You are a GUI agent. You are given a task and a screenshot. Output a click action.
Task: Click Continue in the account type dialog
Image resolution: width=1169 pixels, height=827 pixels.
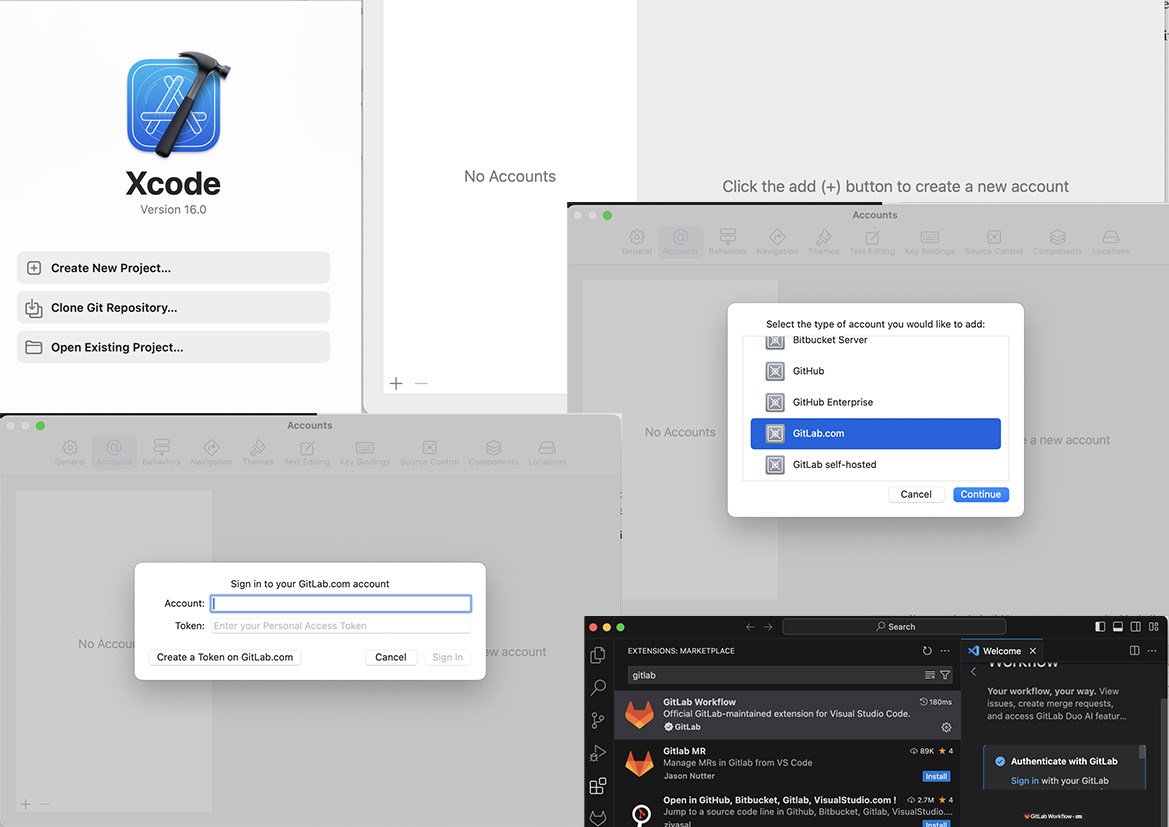[x=980, y=494]
